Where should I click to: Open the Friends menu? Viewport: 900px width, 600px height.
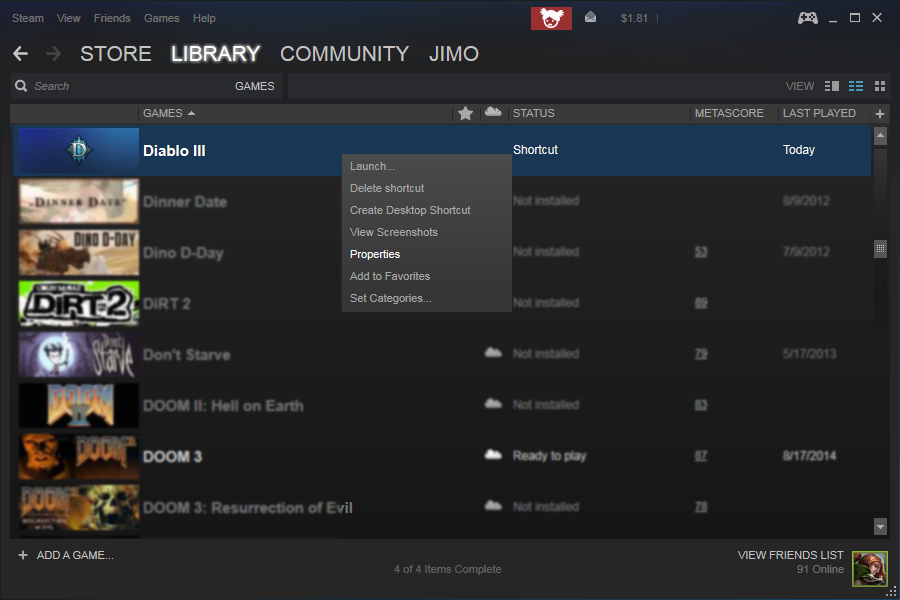coord(112,18)
